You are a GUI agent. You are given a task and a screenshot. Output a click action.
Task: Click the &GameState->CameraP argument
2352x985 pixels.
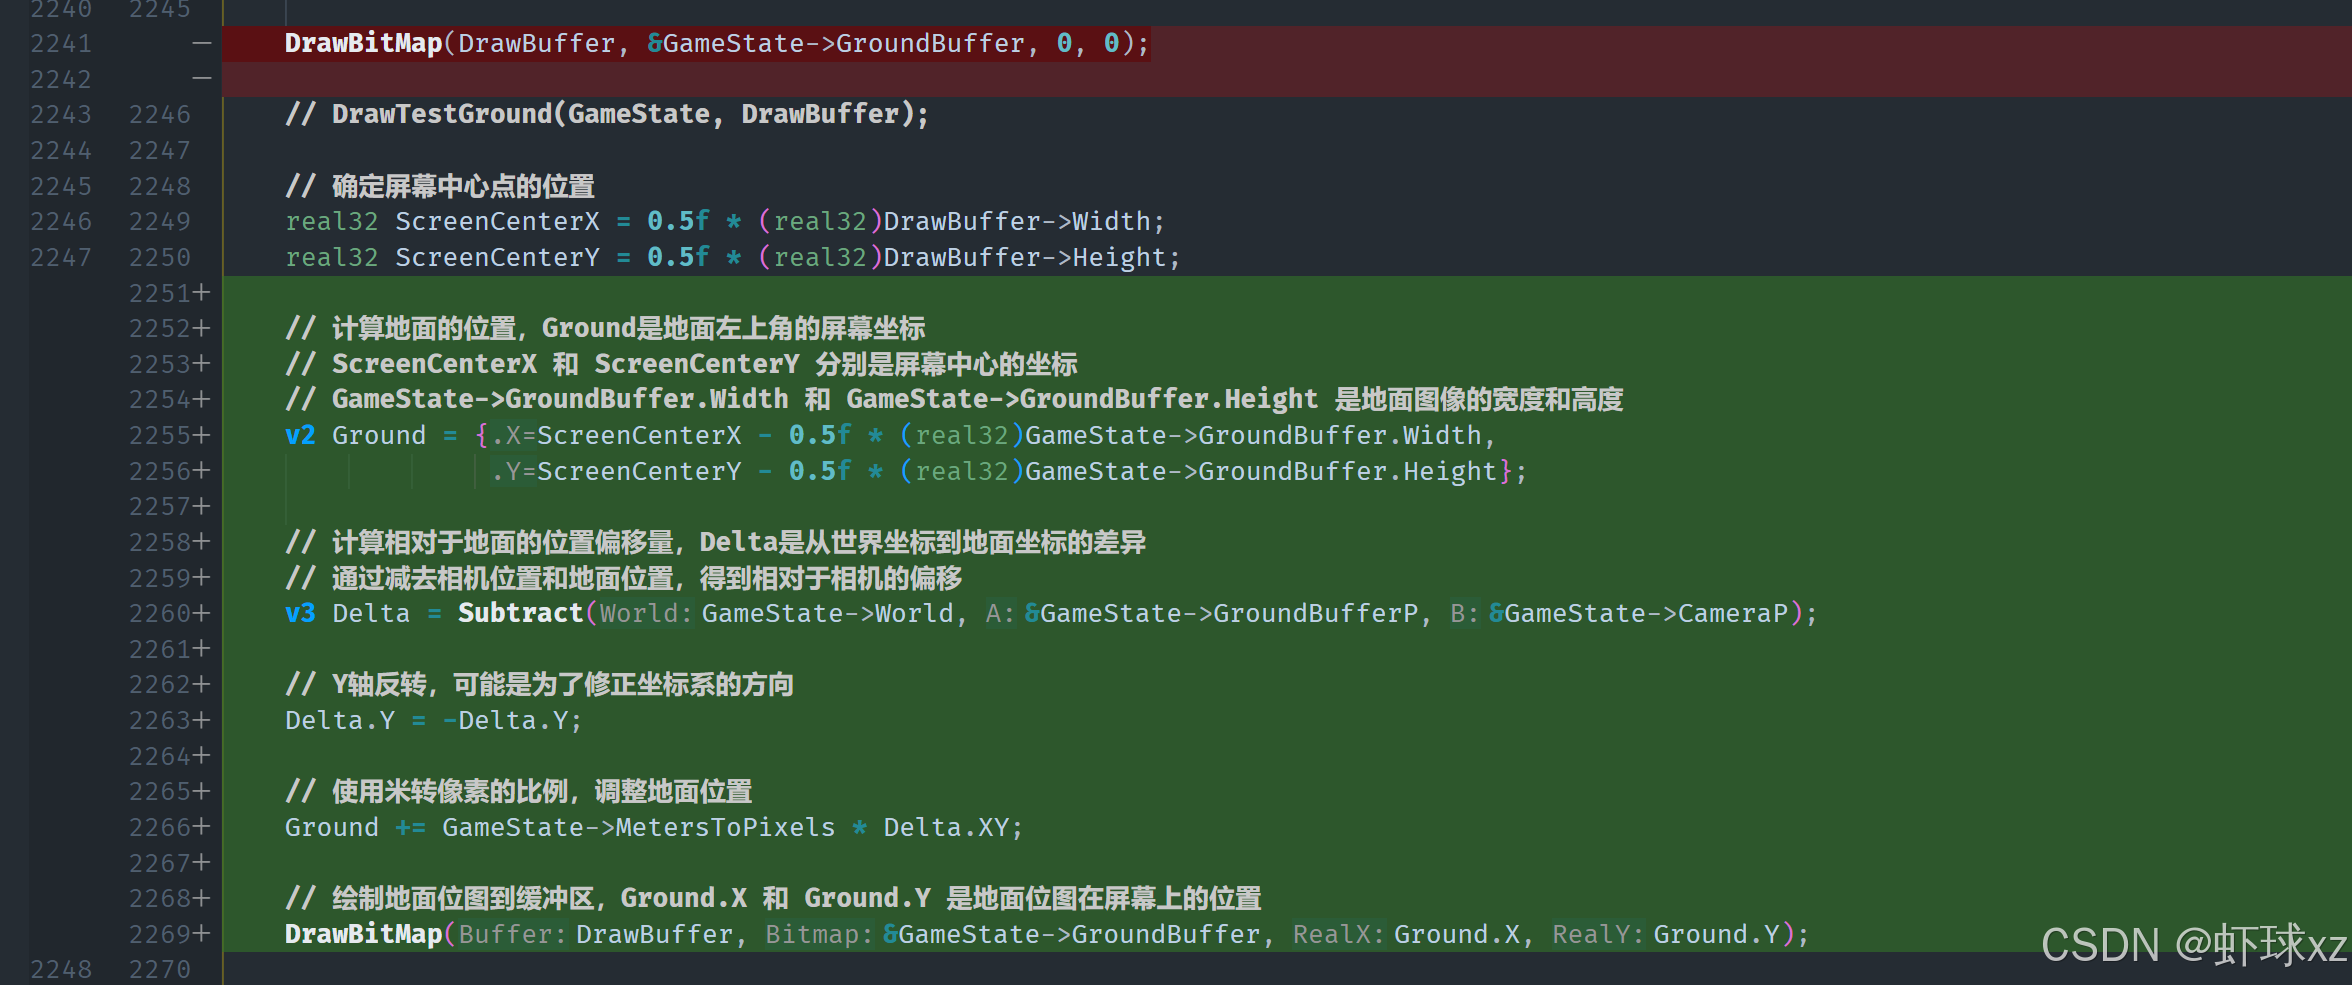pyautogui.click(x=1638, y=613)
